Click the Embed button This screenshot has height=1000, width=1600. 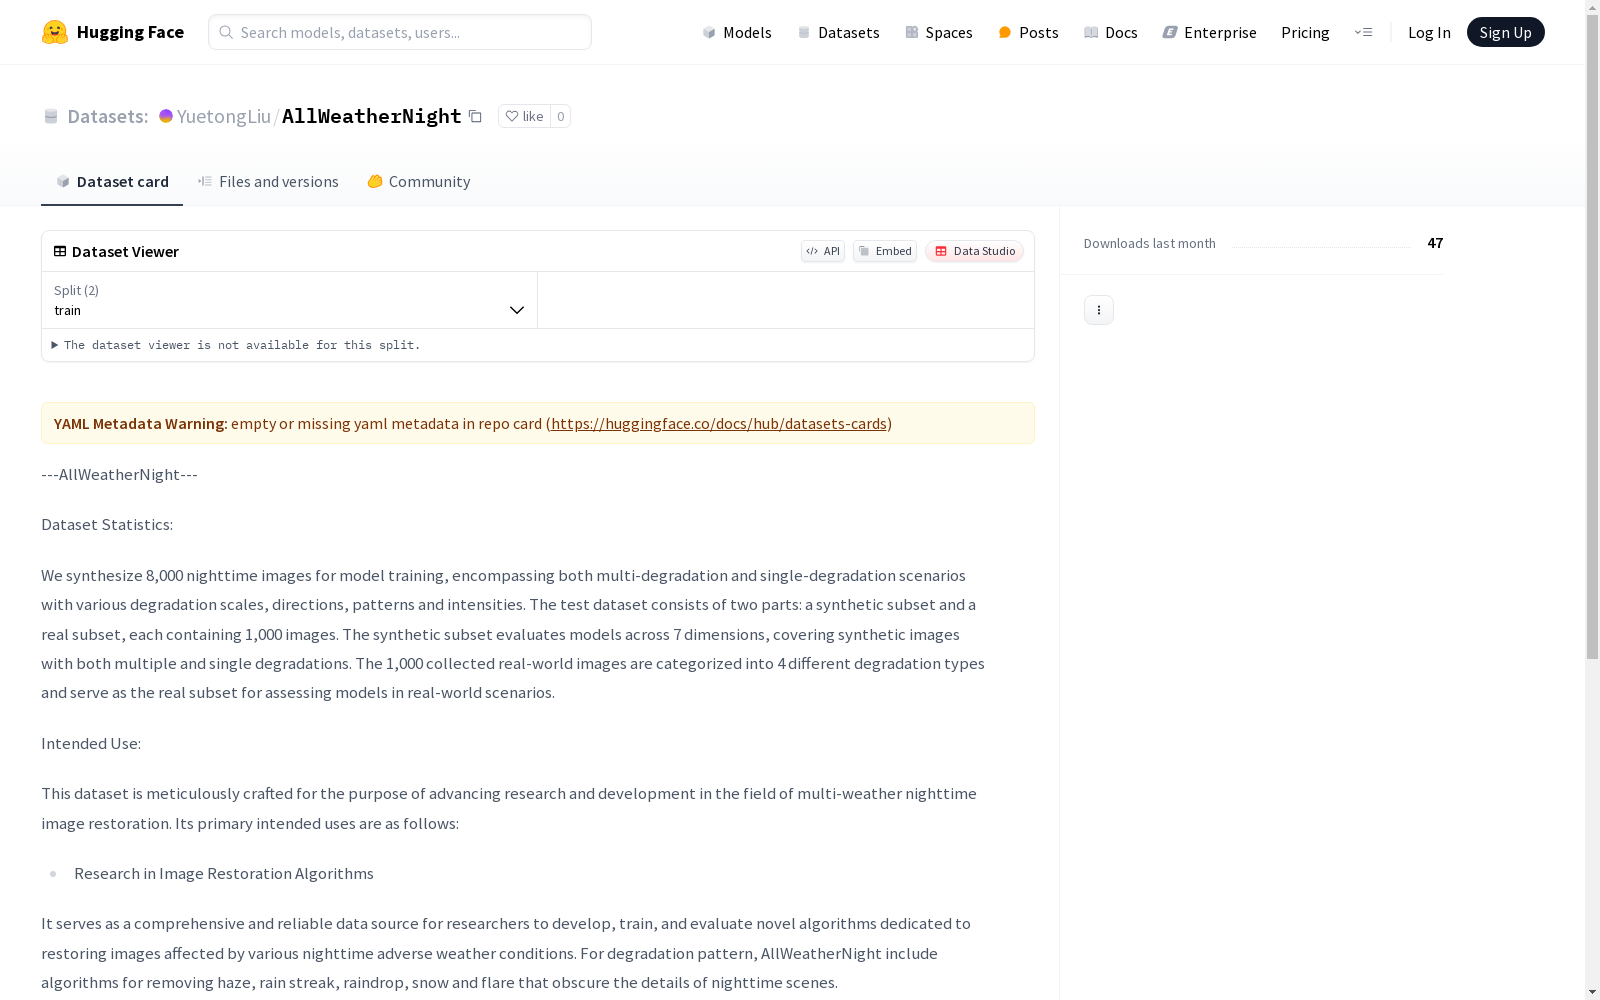[x=885, y=251]
